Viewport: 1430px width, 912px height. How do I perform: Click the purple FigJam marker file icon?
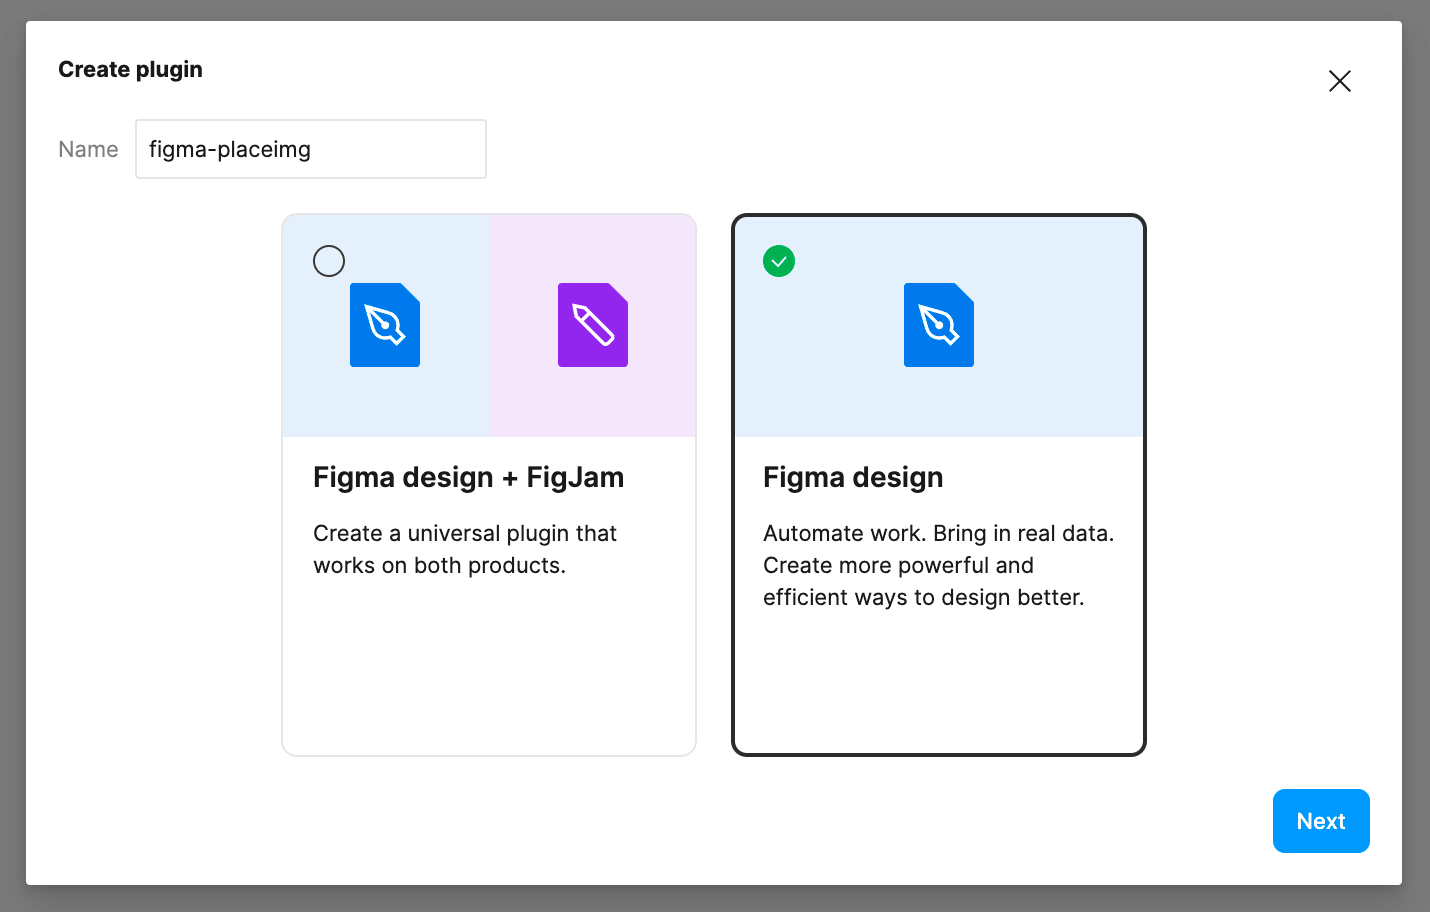pos(593,325)
